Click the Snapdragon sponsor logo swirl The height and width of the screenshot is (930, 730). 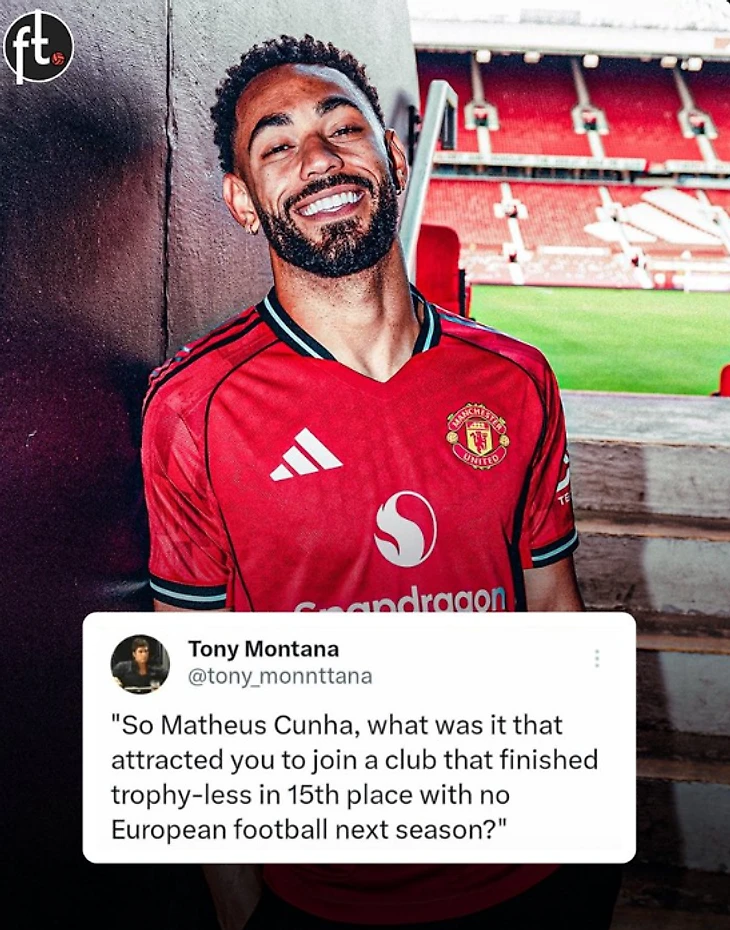tap(406, 528)
